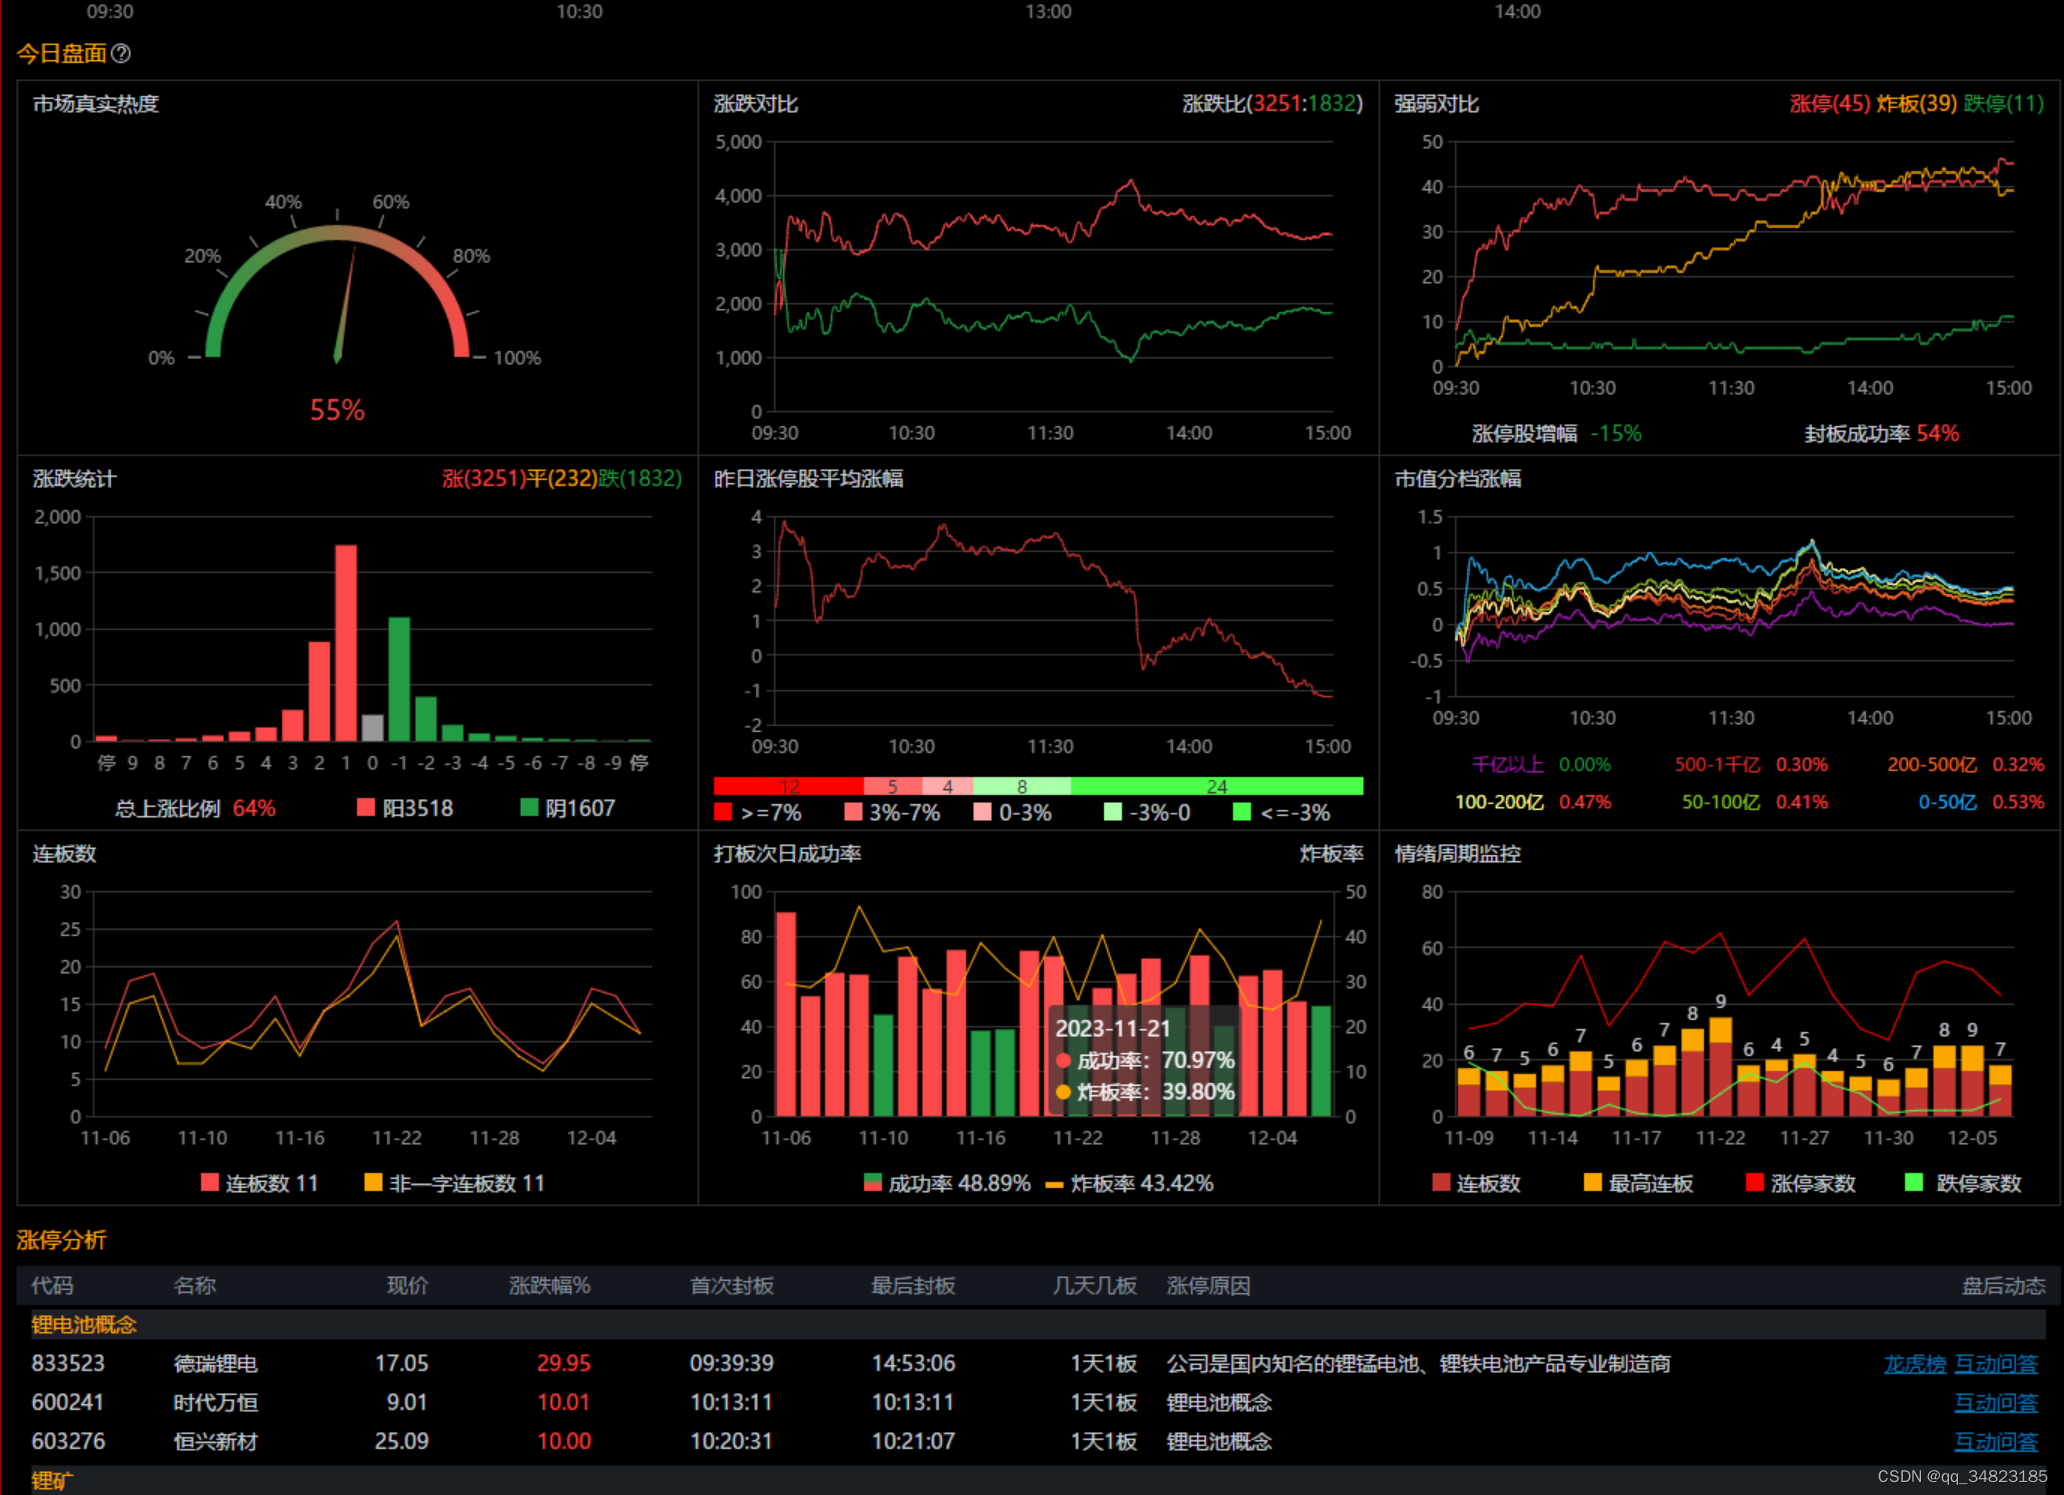Open 龙虎榜 link for 德瑞锂电
The width and height of the screenshot is (2064, 1495).
click(x=1915, y=1364)
